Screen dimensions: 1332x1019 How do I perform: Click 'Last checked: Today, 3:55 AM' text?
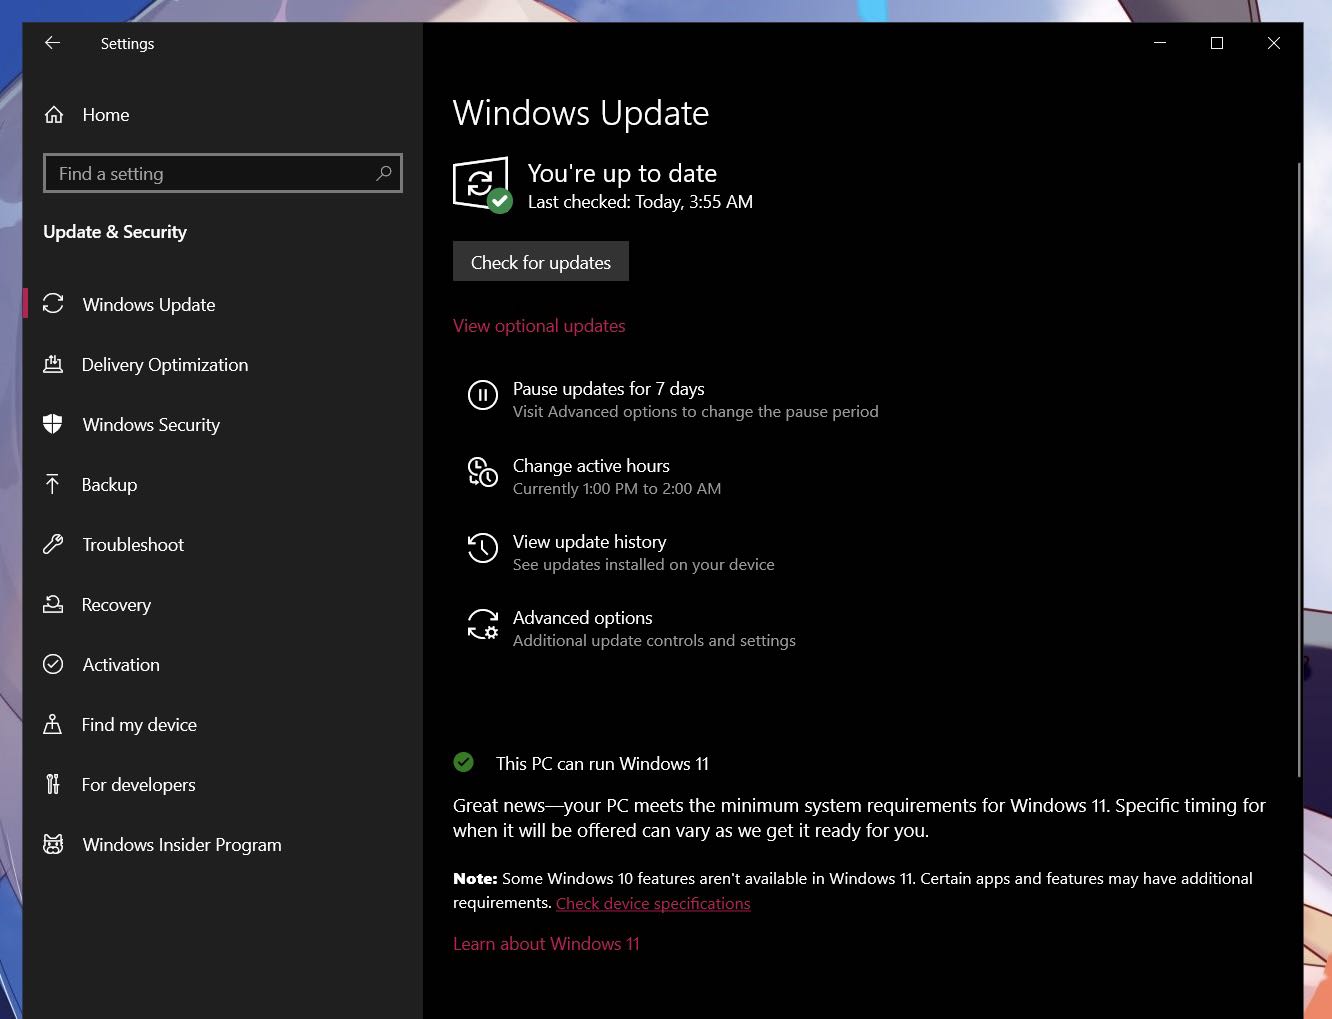point(640,202)
